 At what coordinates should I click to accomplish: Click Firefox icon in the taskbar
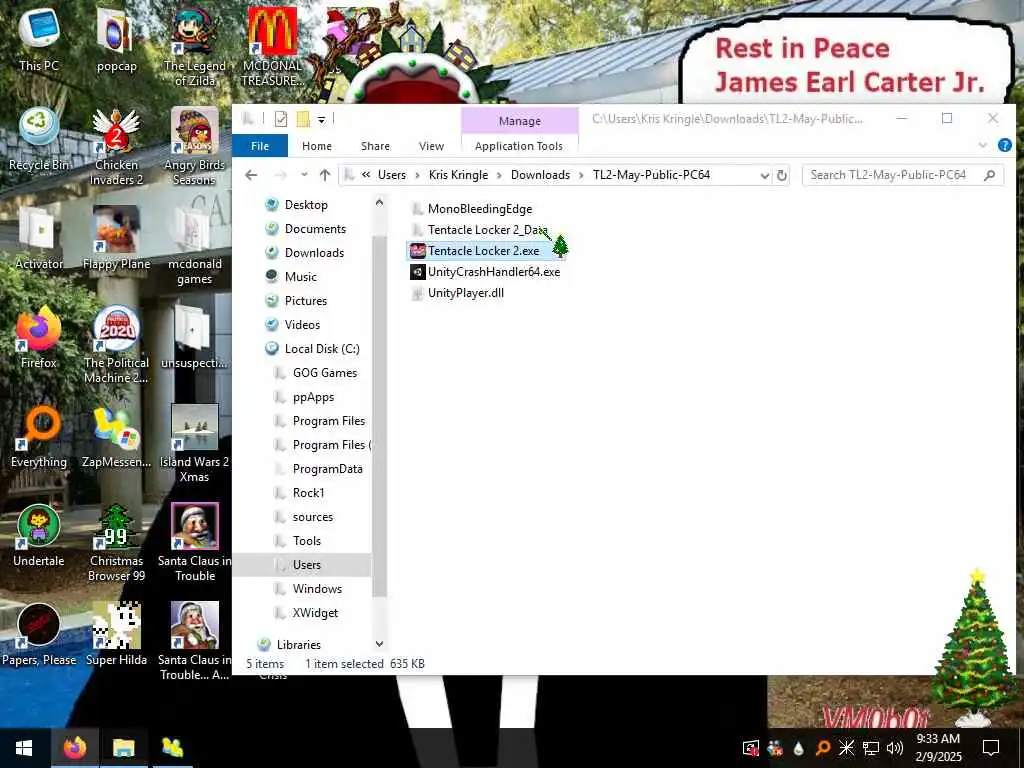(x=74, y=748)
